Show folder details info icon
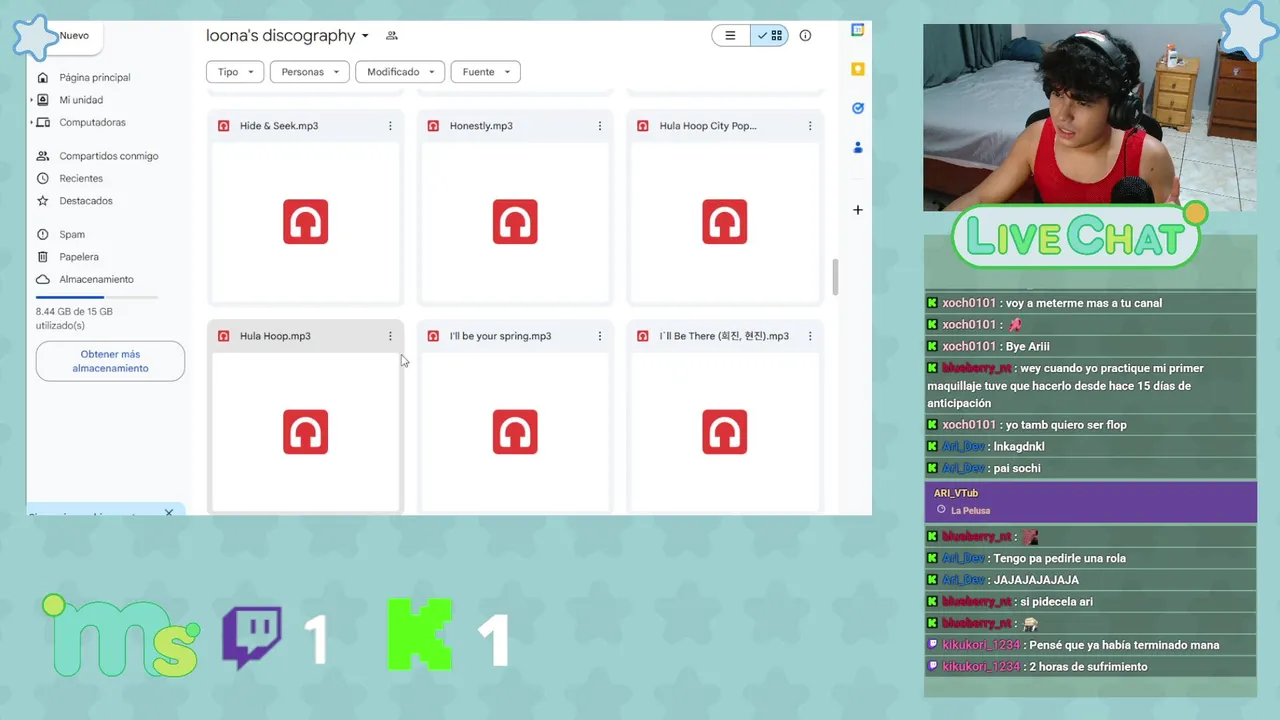This screenshot has width=1280, height=720. tap(805, 35)
